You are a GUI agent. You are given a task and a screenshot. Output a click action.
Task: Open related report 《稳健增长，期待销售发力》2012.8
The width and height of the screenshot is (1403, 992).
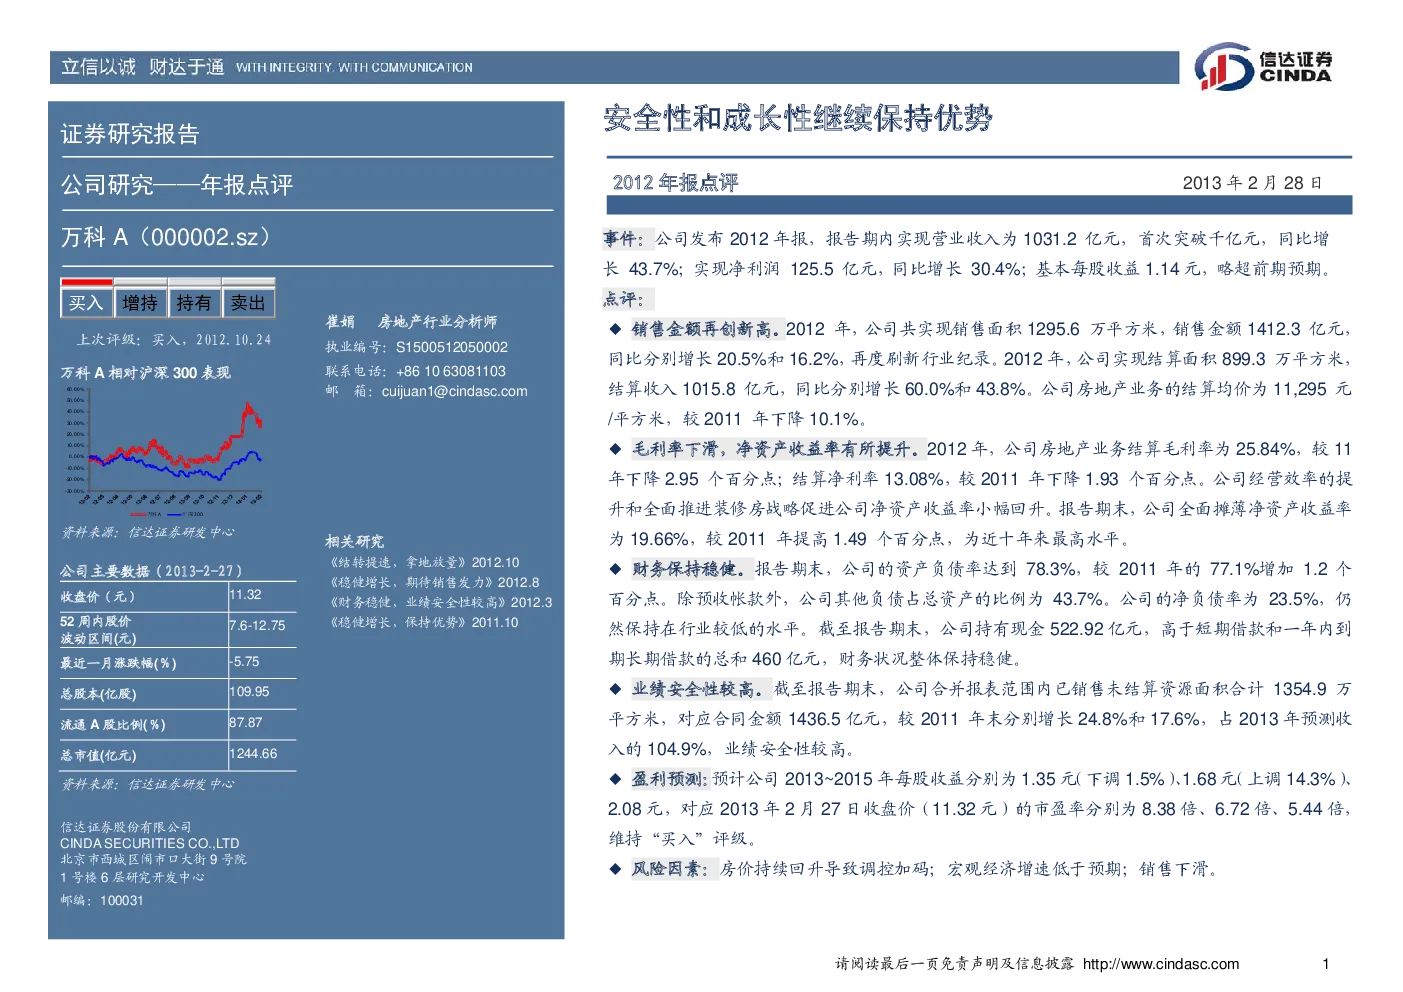[x=434, y=582]
